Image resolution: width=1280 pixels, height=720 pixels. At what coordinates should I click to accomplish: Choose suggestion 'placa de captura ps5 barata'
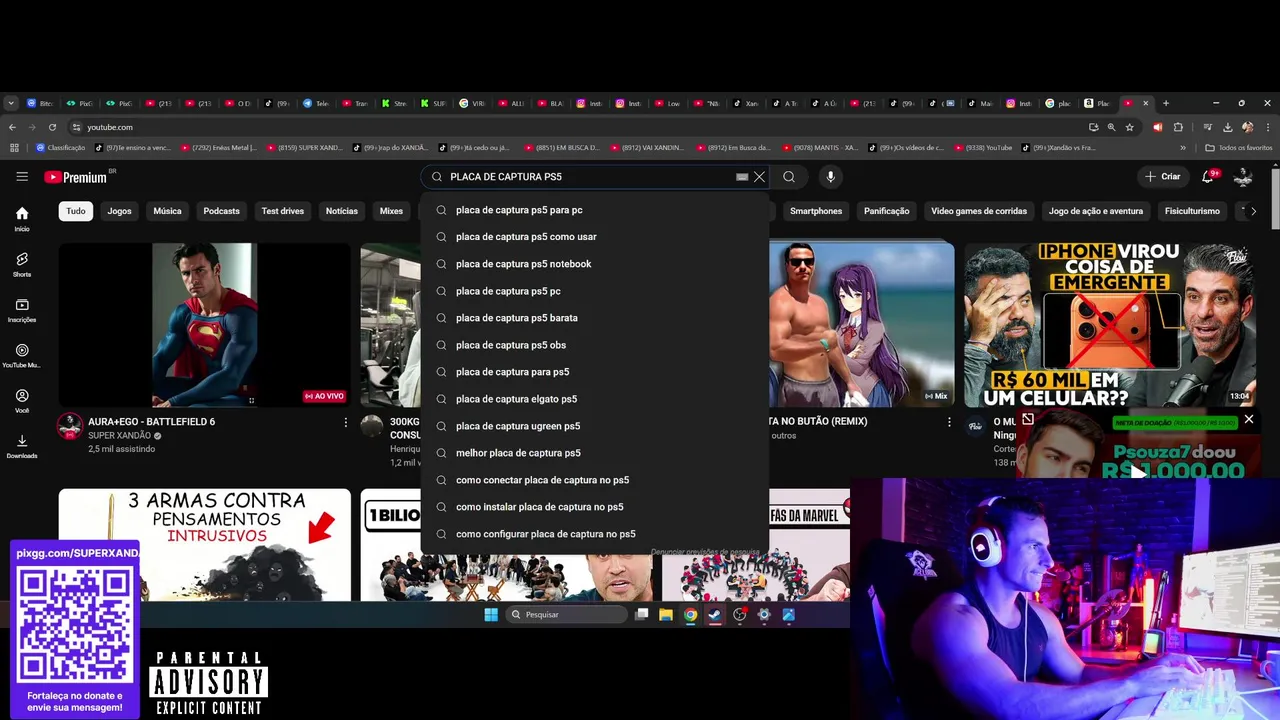(595, 318)
